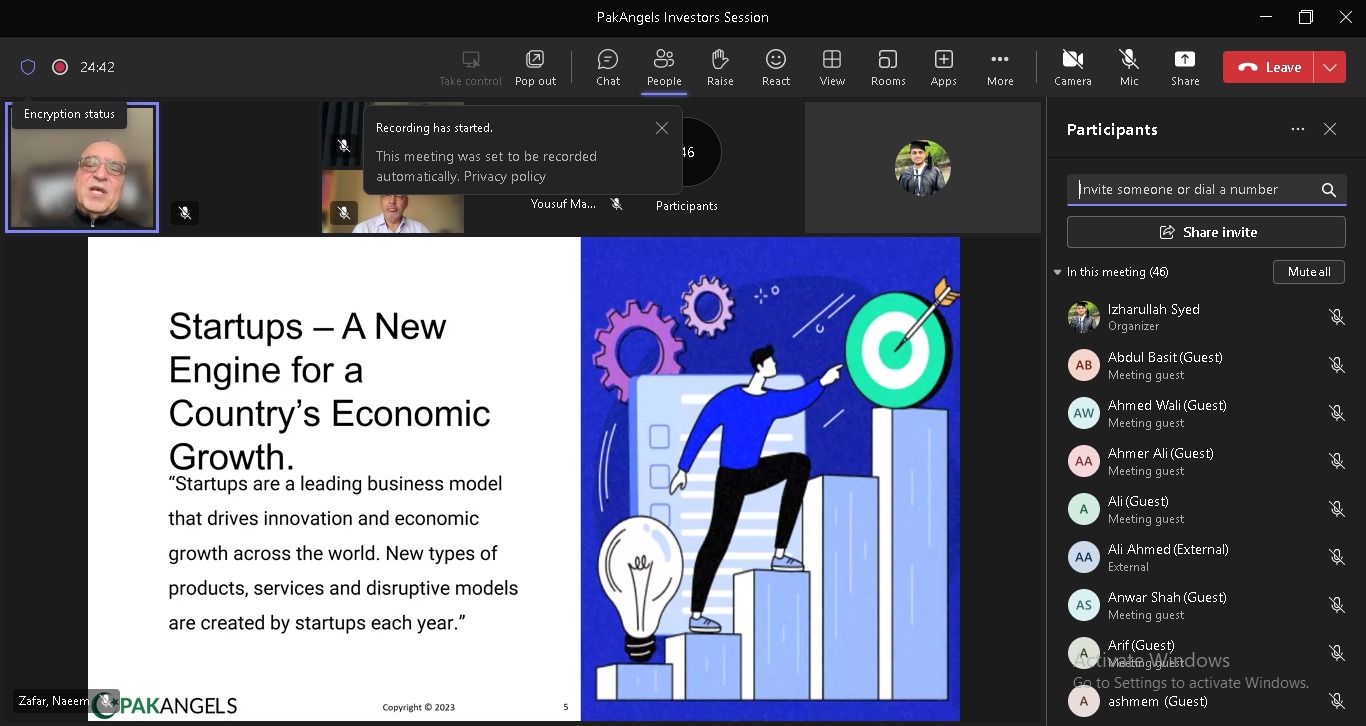
Task: Click the Mute all button
Action: pos(1309,272)
